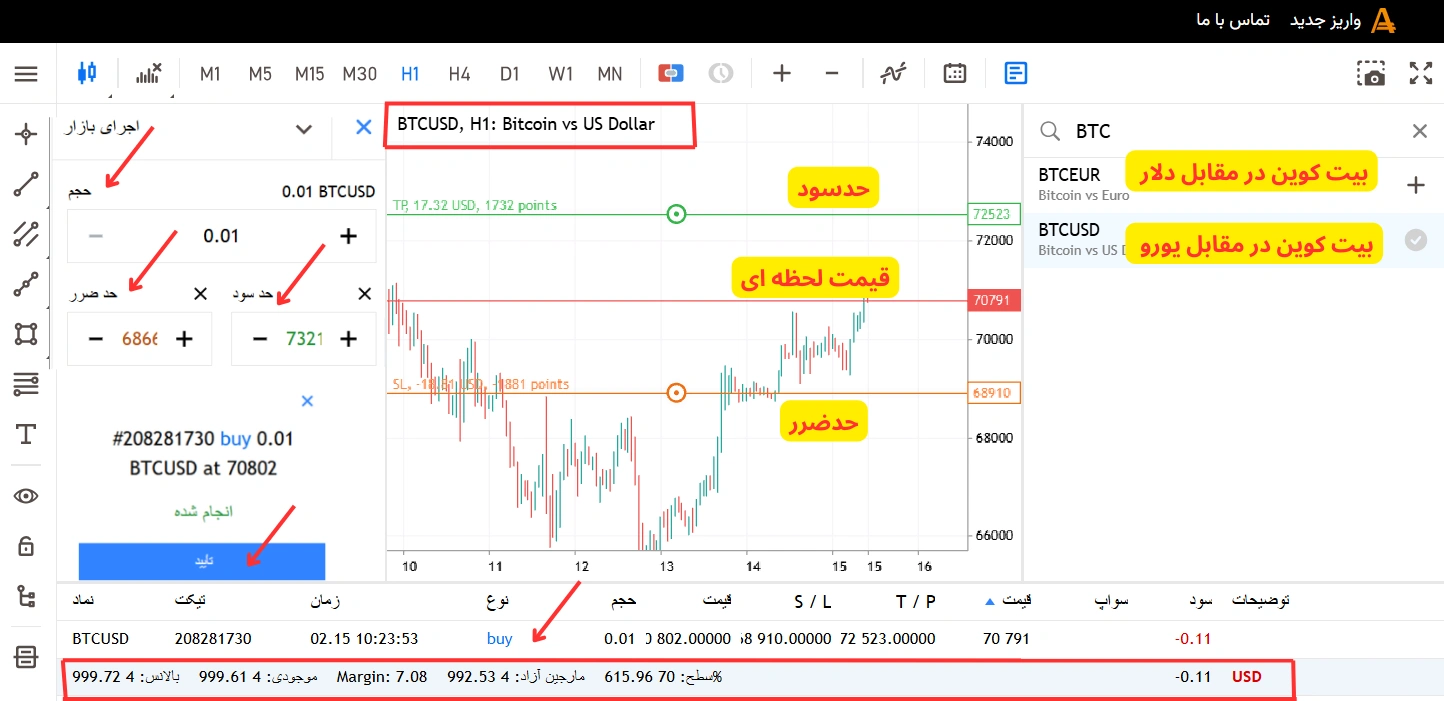The width and height of the screenshot is (1444, 701).
Task: Toggle the red-blue one-click trading icon
Action: click(x=670, y=73)
